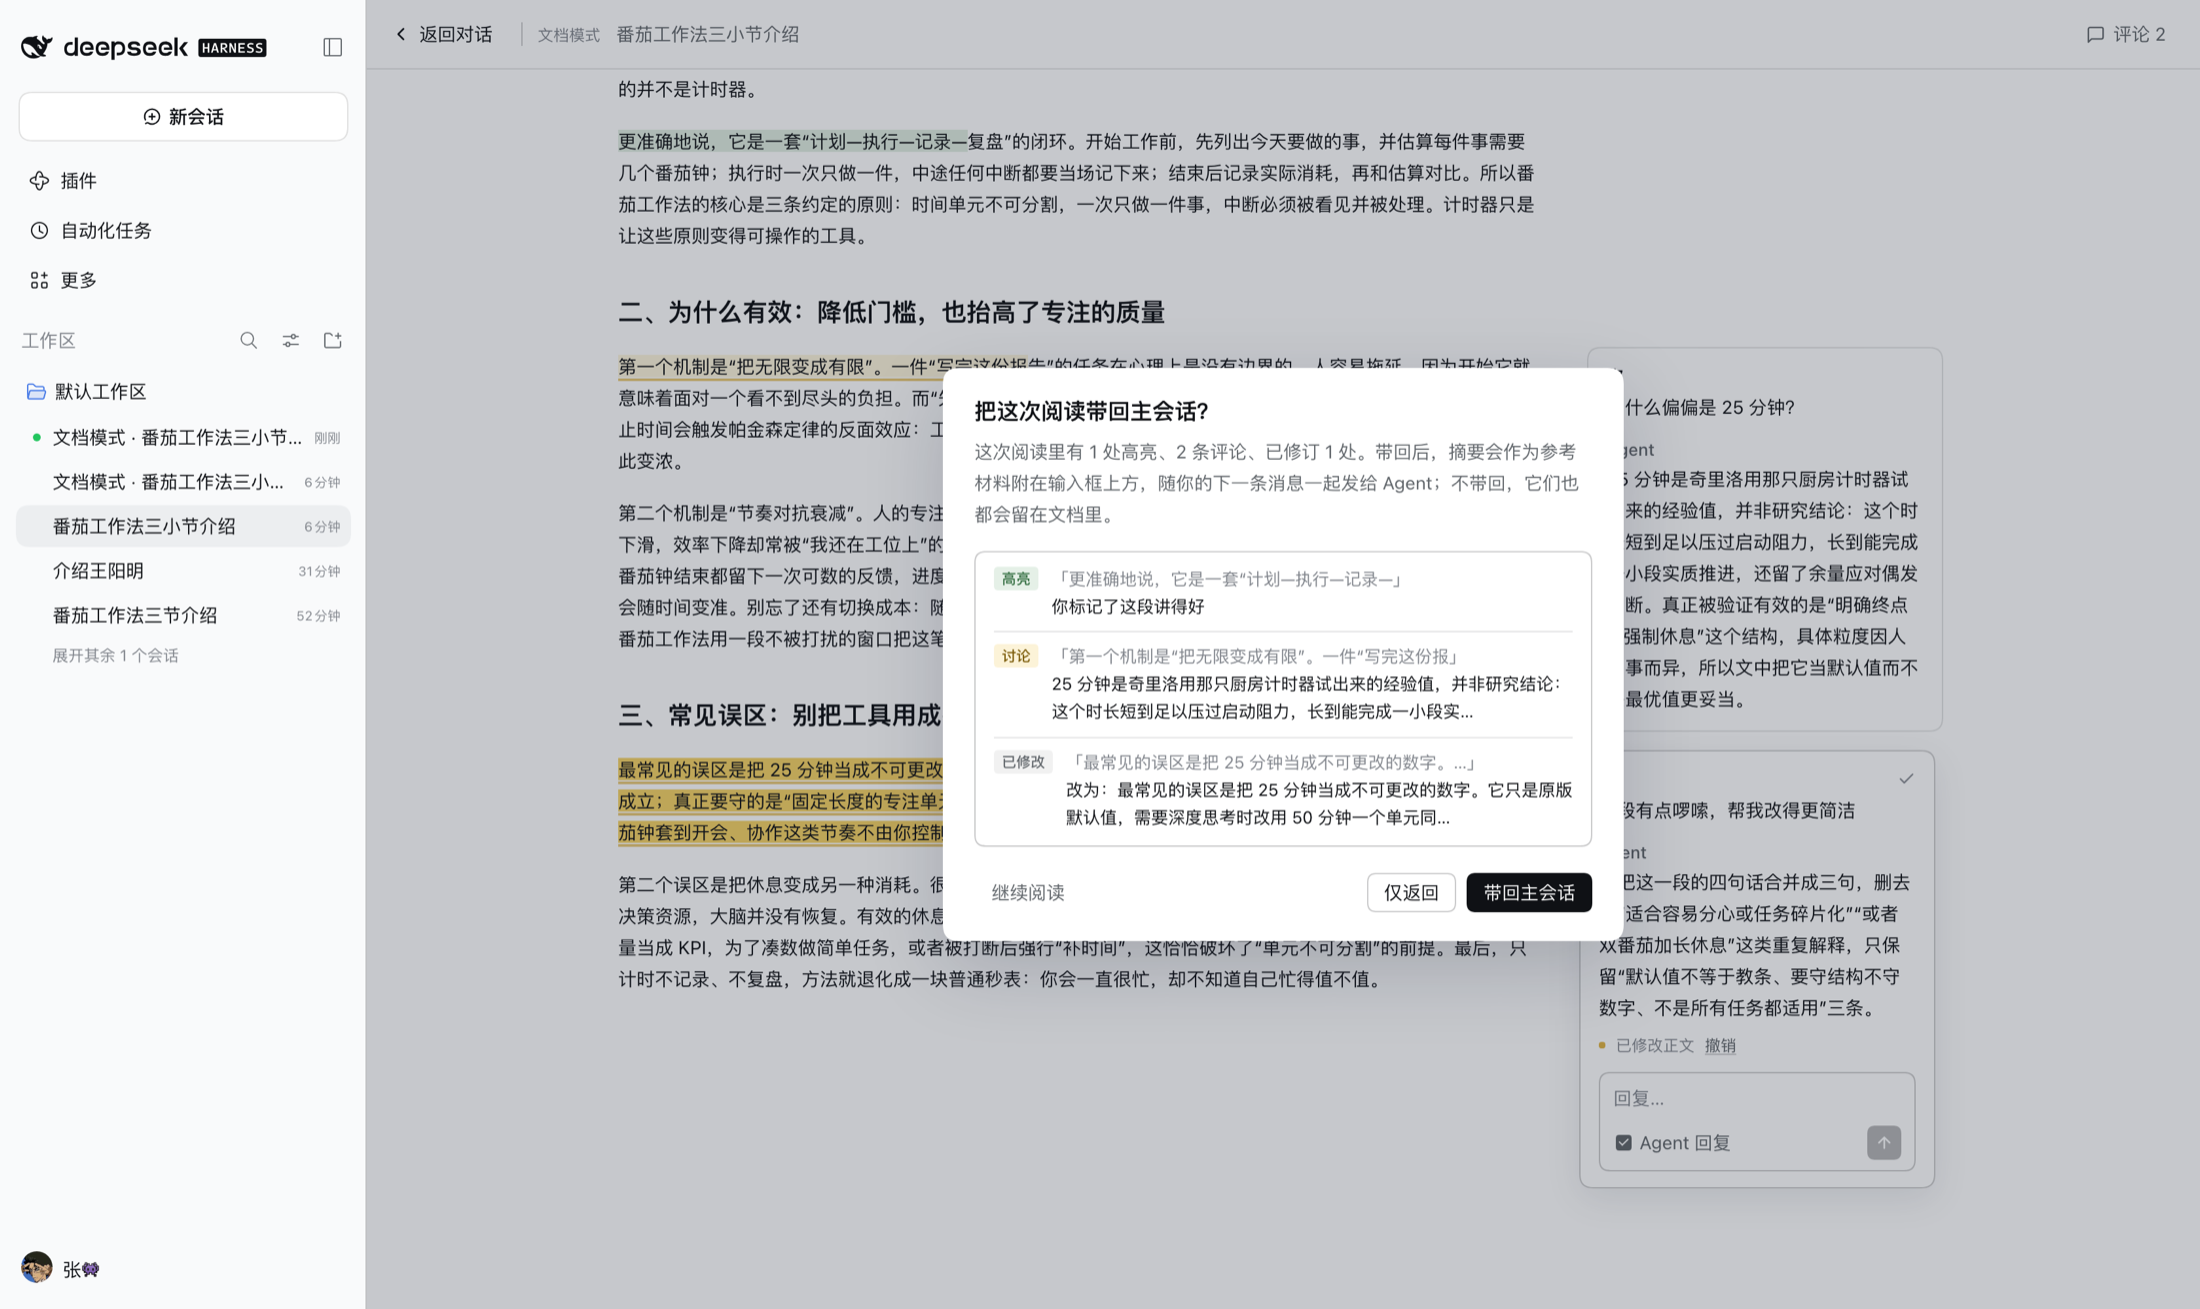Collapse the sidebar panel icon

click(333, 47)
